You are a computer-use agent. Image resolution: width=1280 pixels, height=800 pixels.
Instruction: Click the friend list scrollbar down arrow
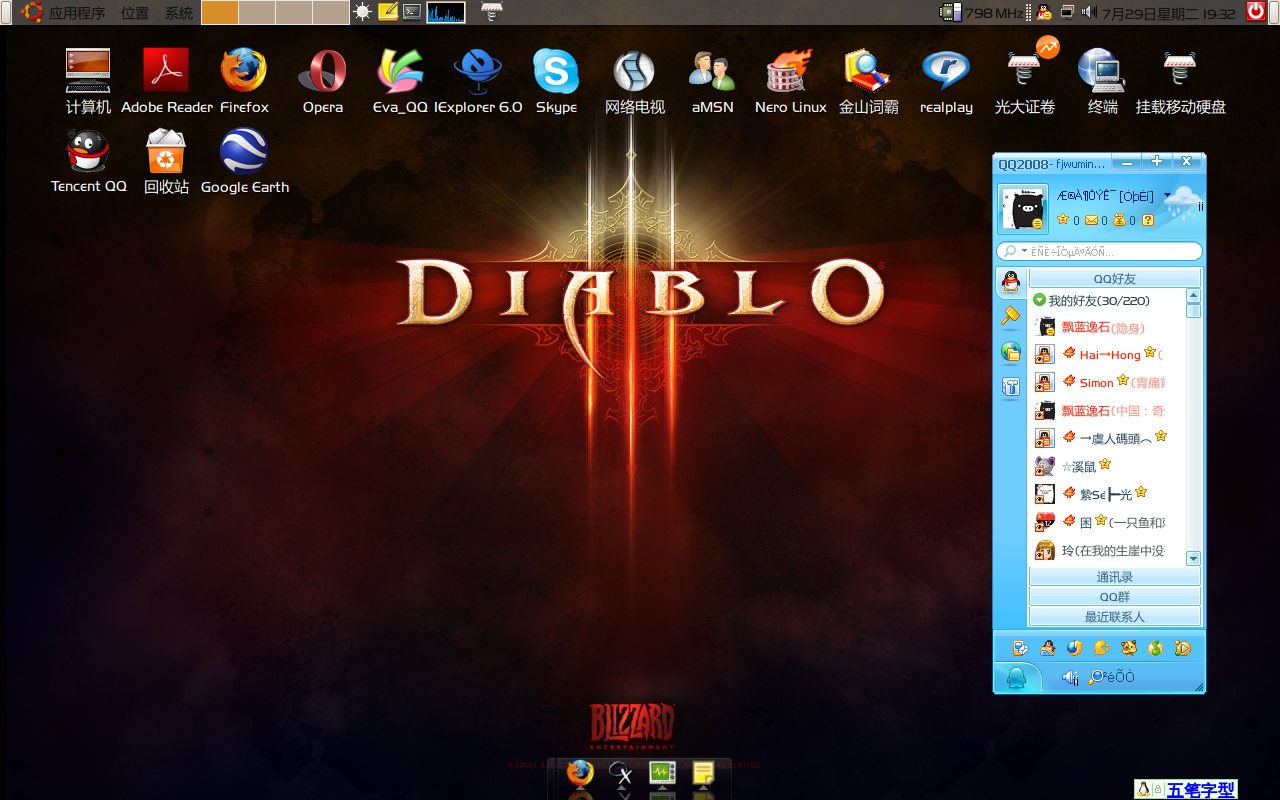1193,558
